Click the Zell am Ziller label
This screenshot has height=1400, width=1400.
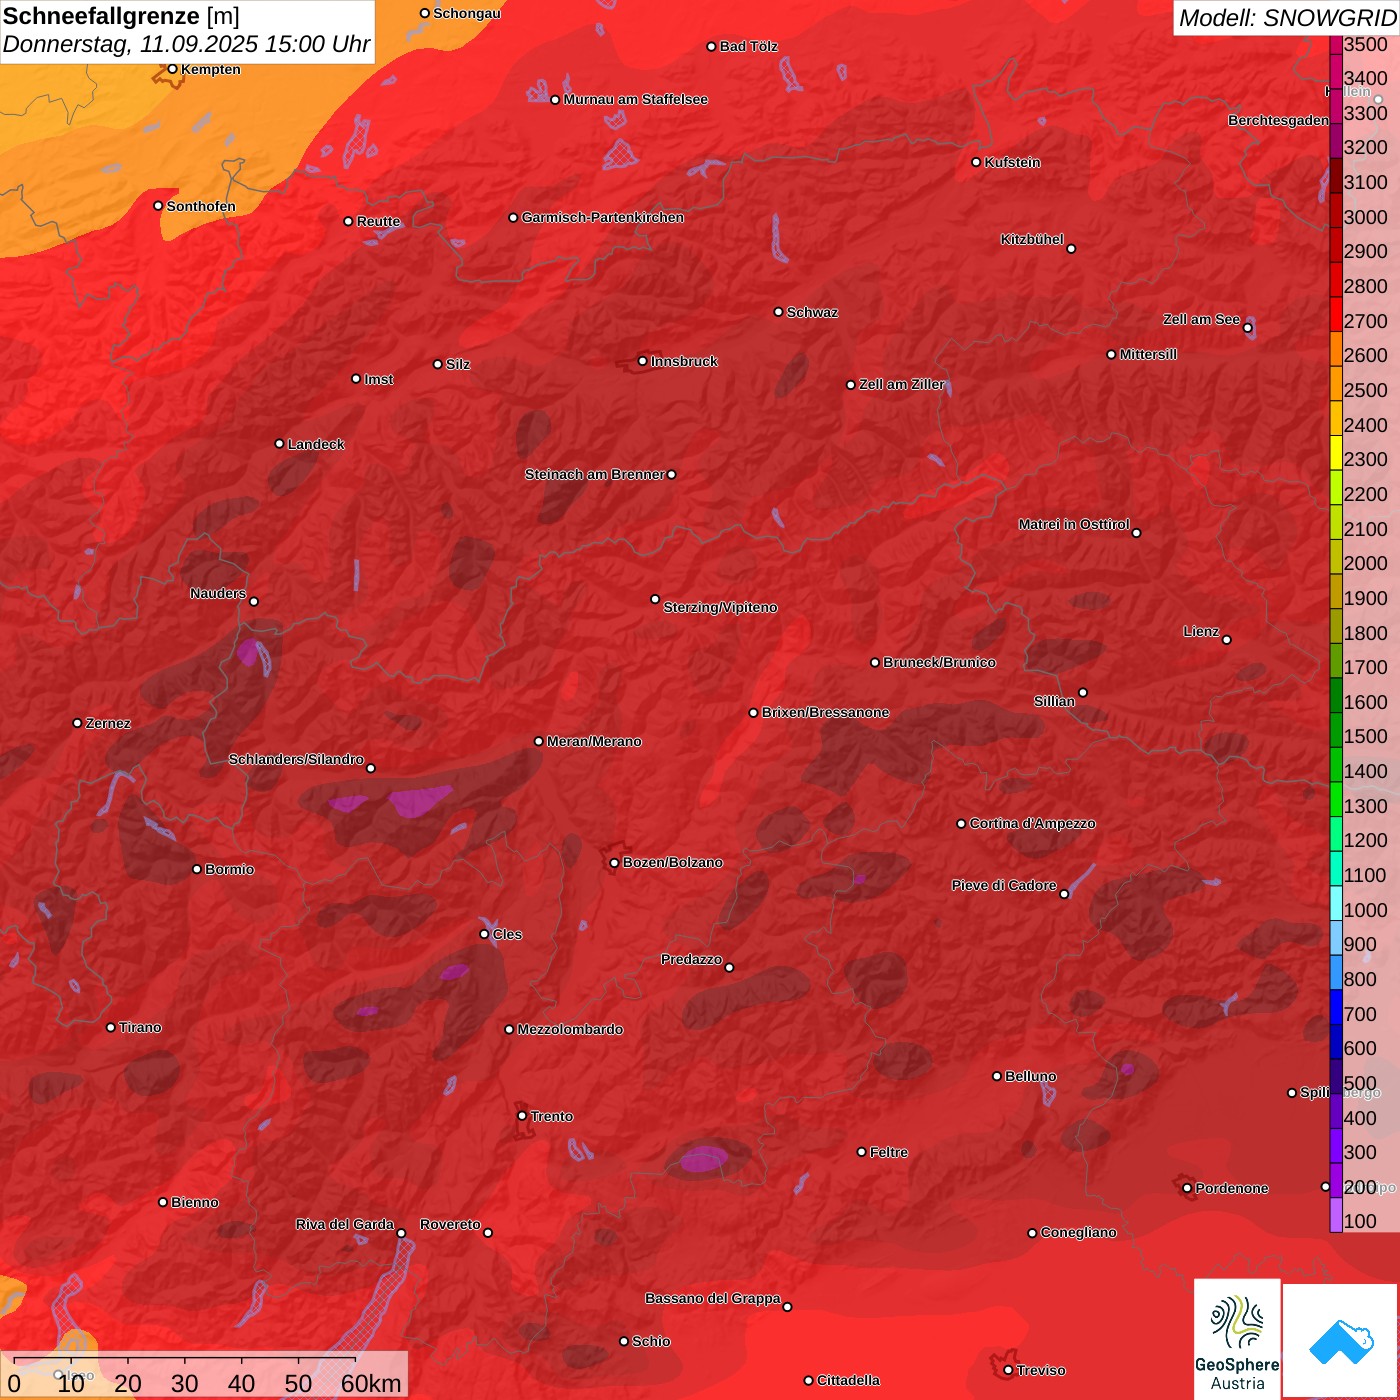(x=902, y=384)
